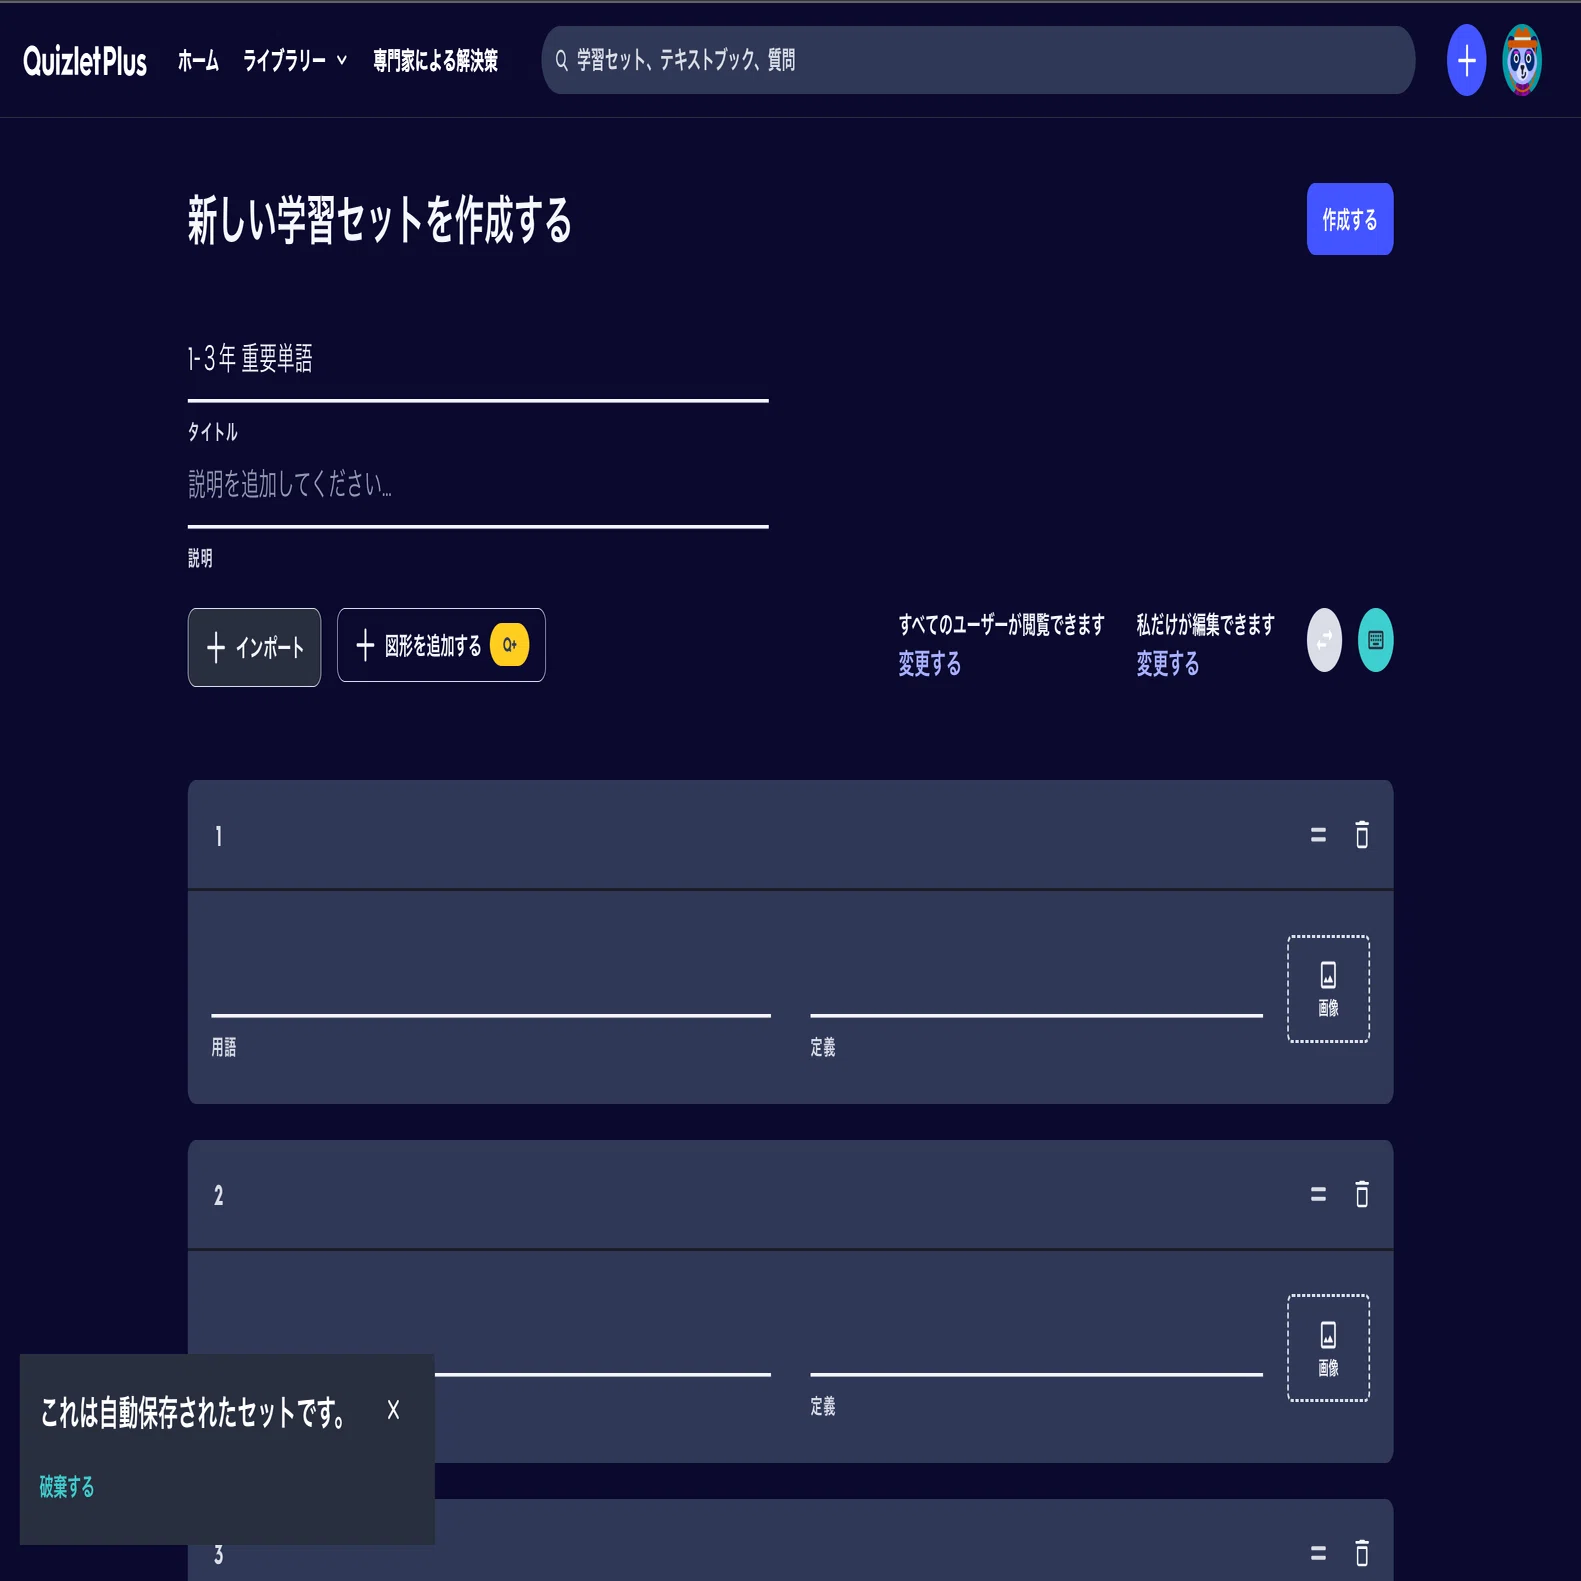The width and height of the screenshot is (1581, 1581).
Task: Edit the title field 1-3年 重要単語
Action: point(478,359)
